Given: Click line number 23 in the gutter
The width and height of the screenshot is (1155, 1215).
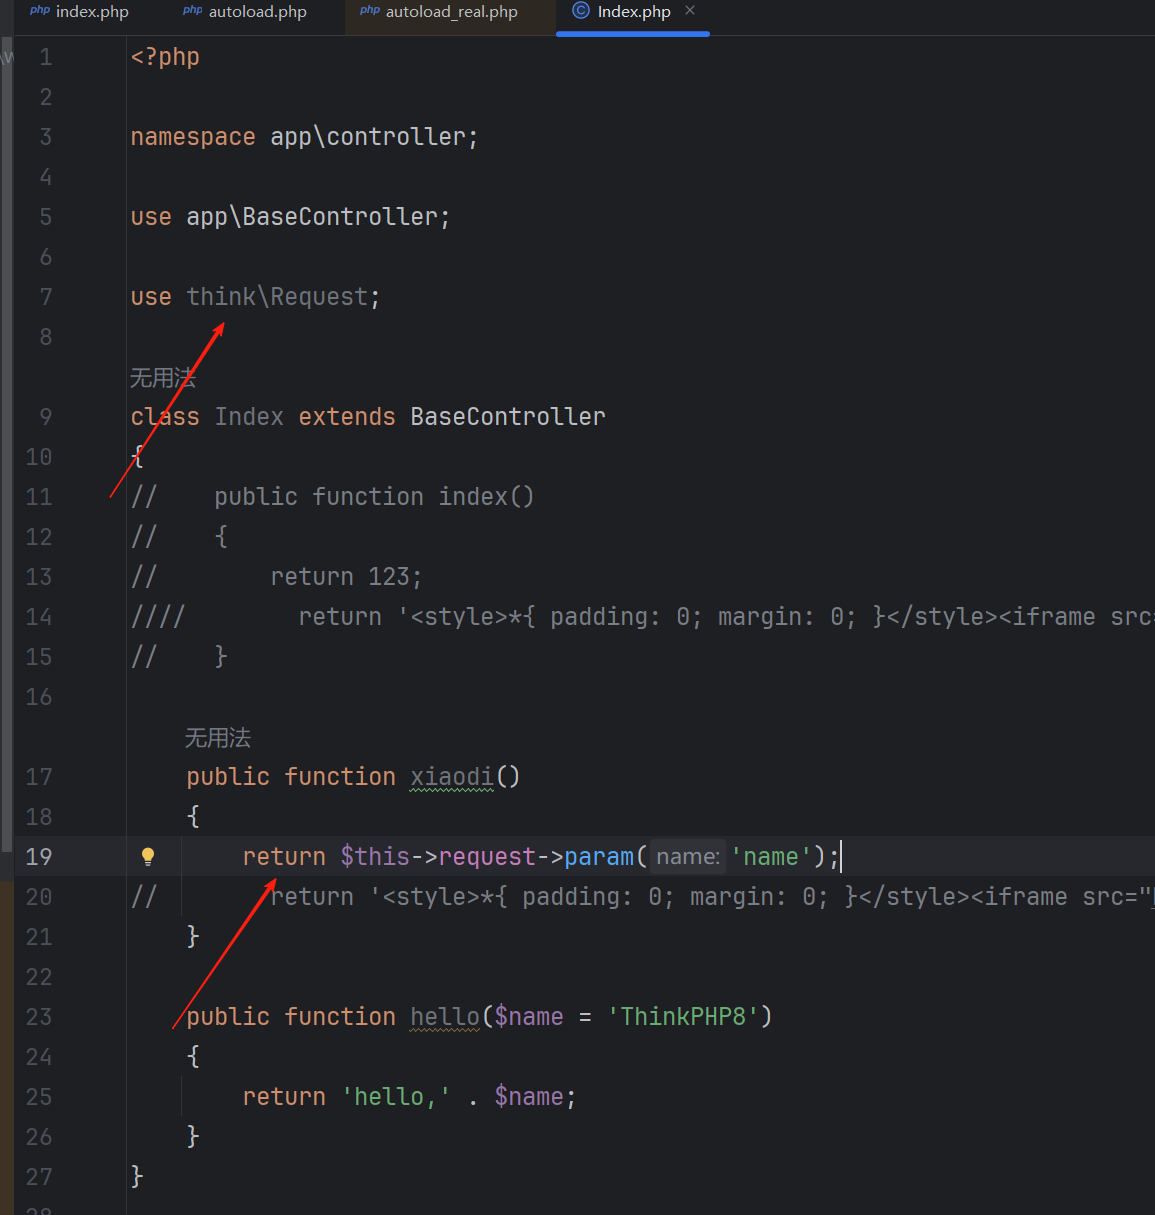Looking at the screenshot, I should pyautogui.click(x=39, y=1017).
